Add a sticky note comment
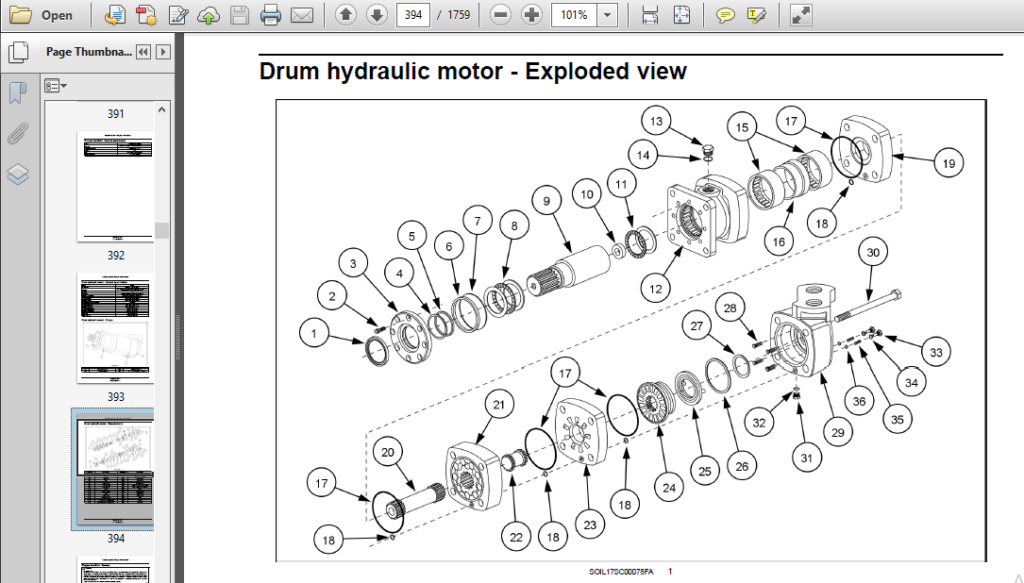This screenshot has width=1024, height=583. pos(725,15)
